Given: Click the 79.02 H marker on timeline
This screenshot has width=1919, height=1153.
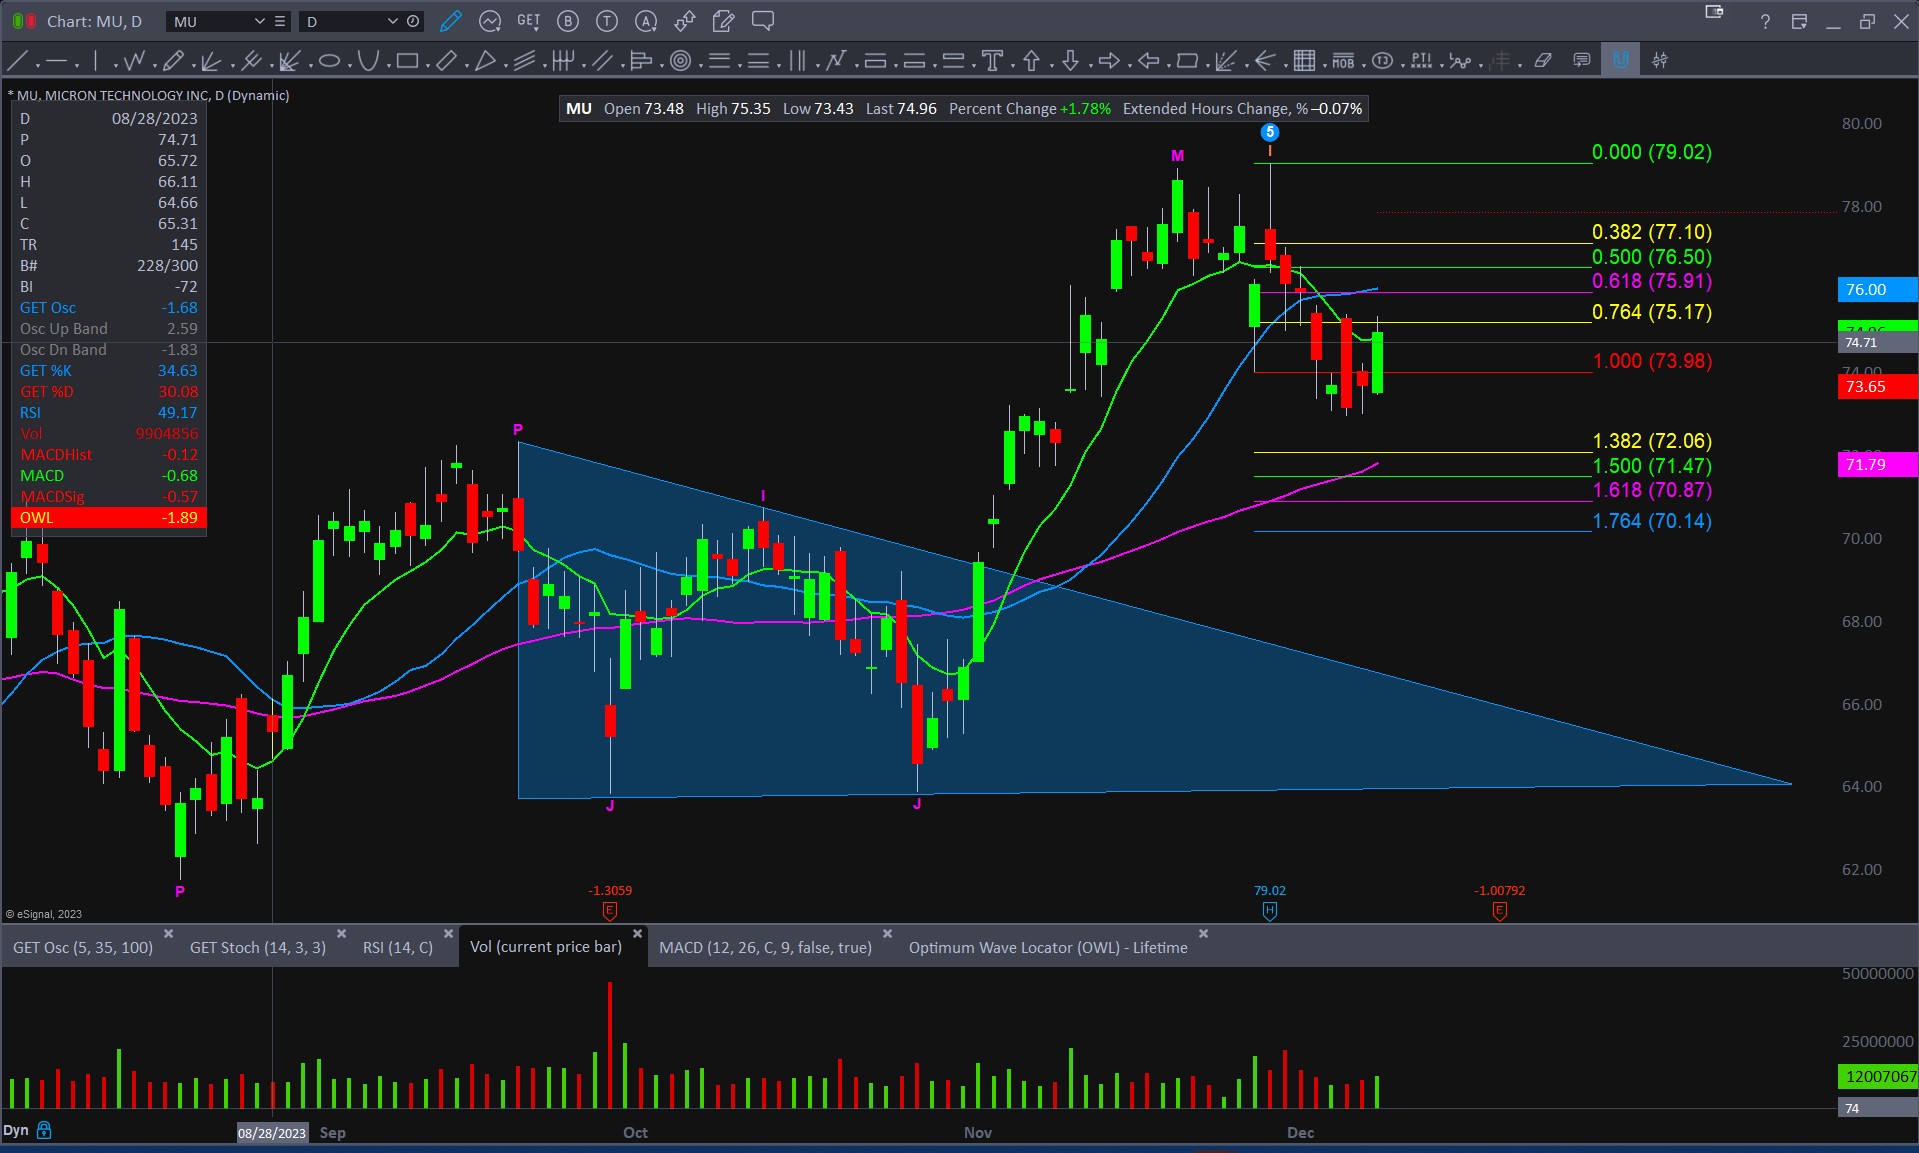Looking at the screenshot, I should tap(1269, 910).
